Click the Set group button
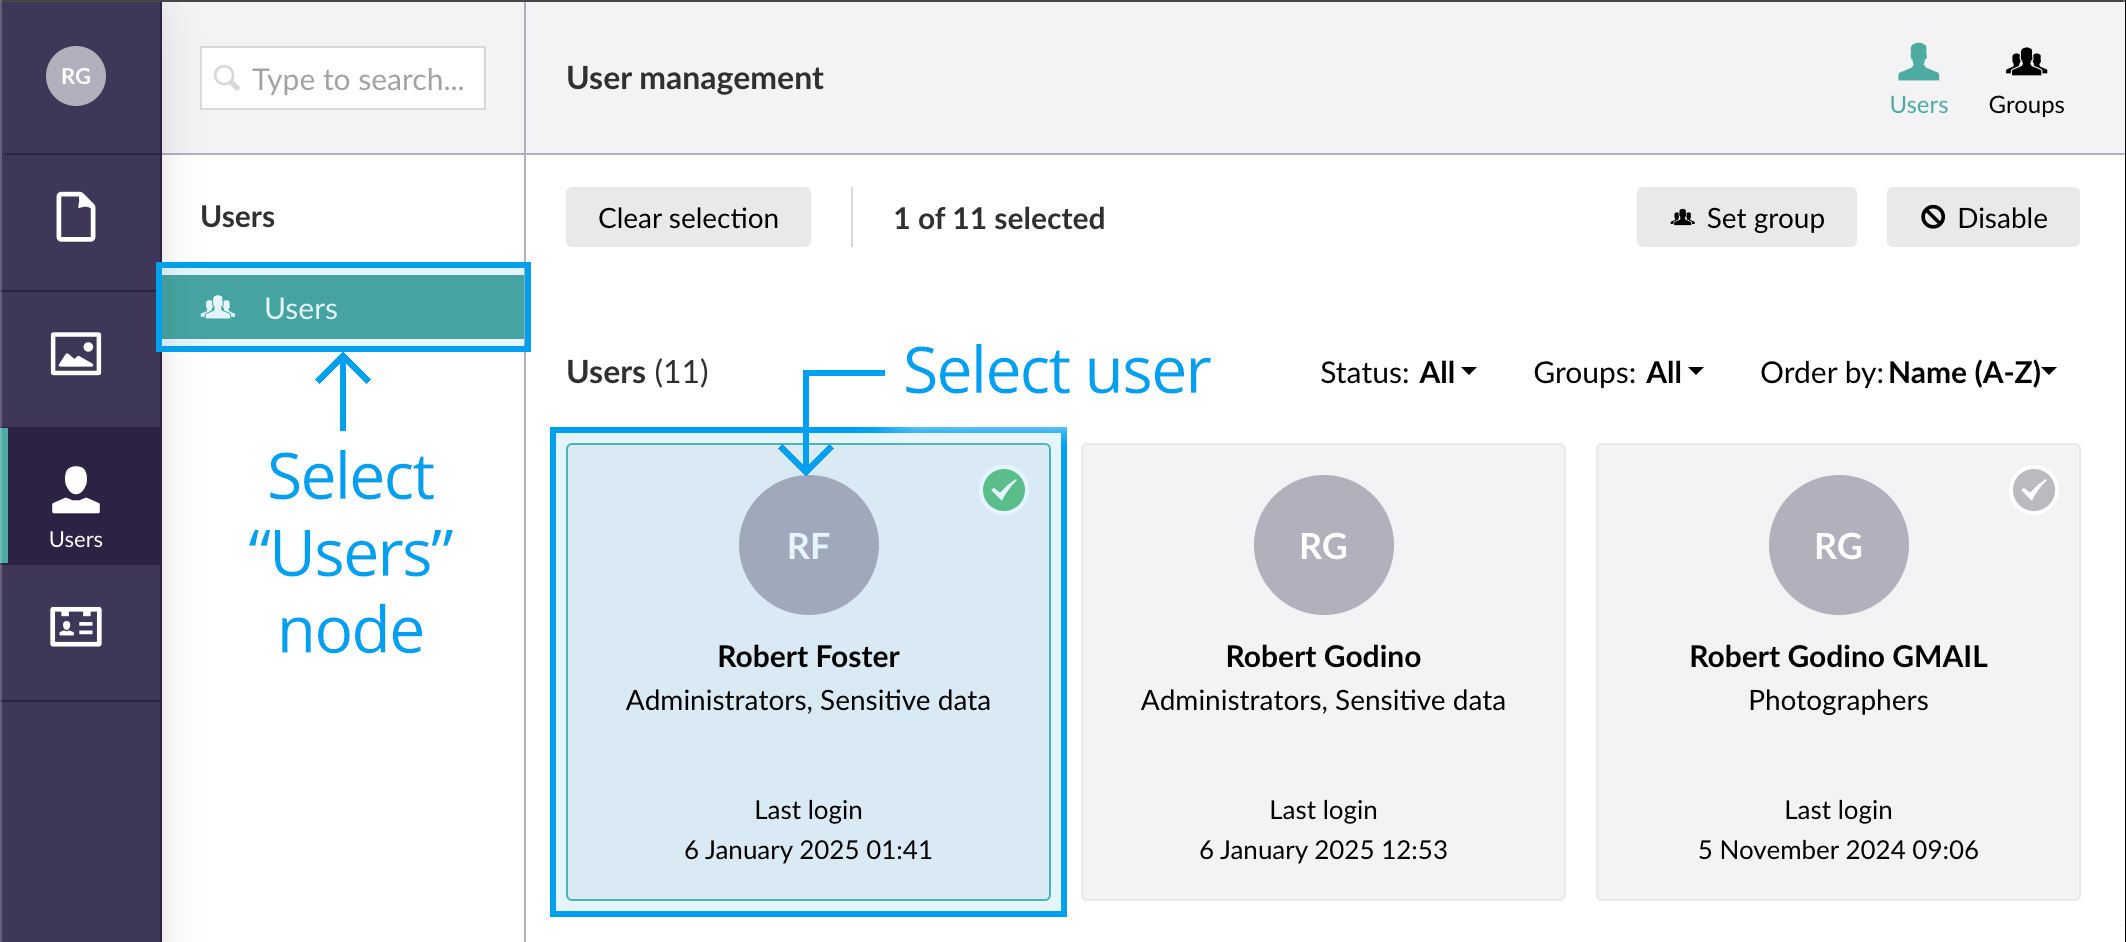The height and width of the screenshot is (942, 2126). pos(1746,217)
